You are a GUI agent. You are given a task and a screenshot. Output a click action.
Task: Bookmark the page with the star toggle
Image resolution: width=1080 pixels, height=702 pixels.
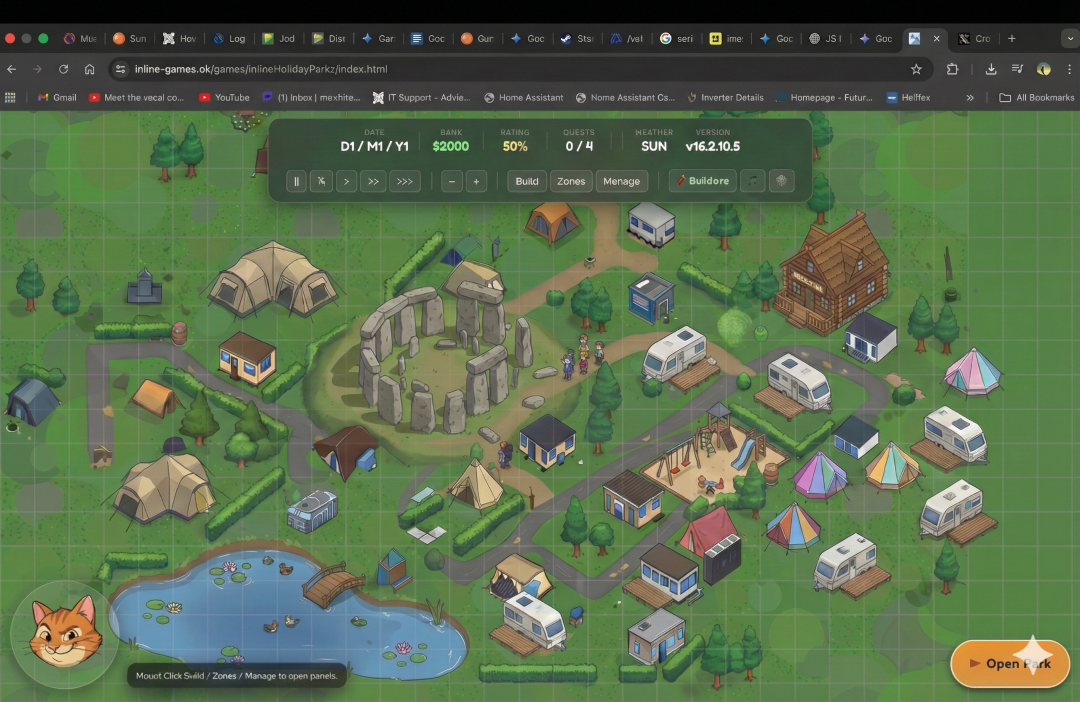pyautogui.click(x=916, y=69)
